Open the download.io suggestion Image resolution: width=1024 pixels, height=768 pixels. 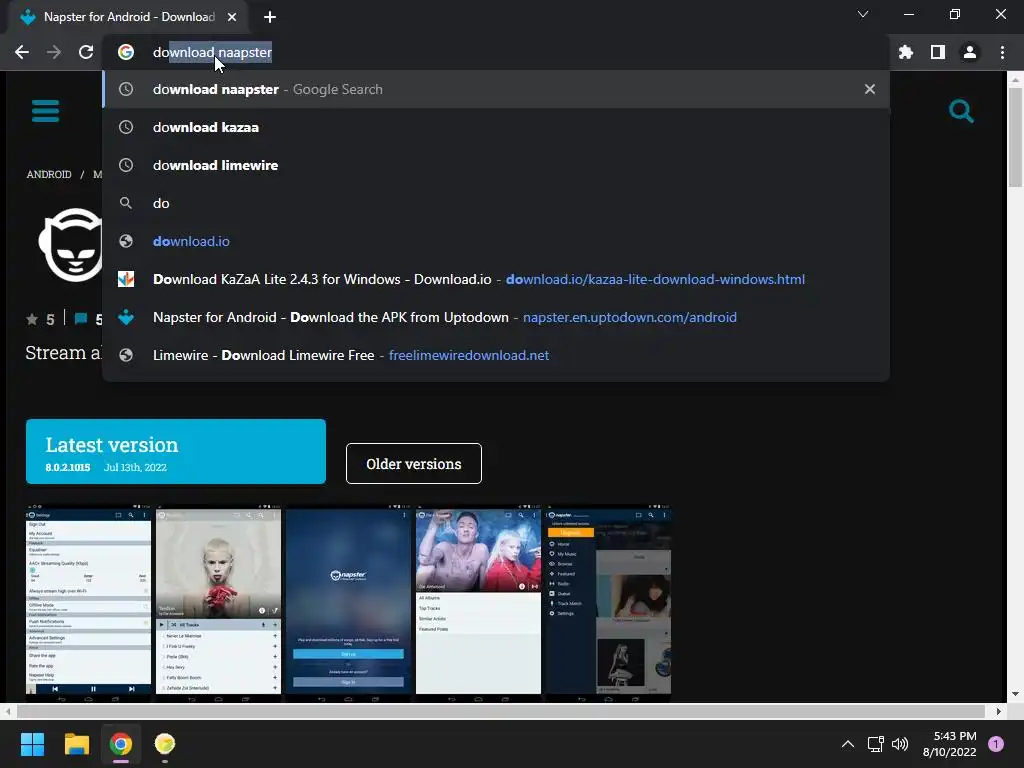pyautogui.click(x=496, y=241)
